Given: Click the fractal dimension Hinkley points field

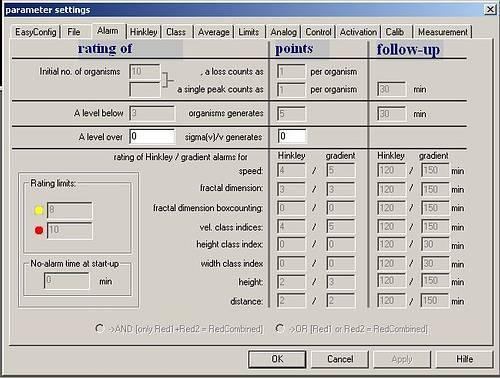Looking at the screenshot, I should click(x=291, y=189).
